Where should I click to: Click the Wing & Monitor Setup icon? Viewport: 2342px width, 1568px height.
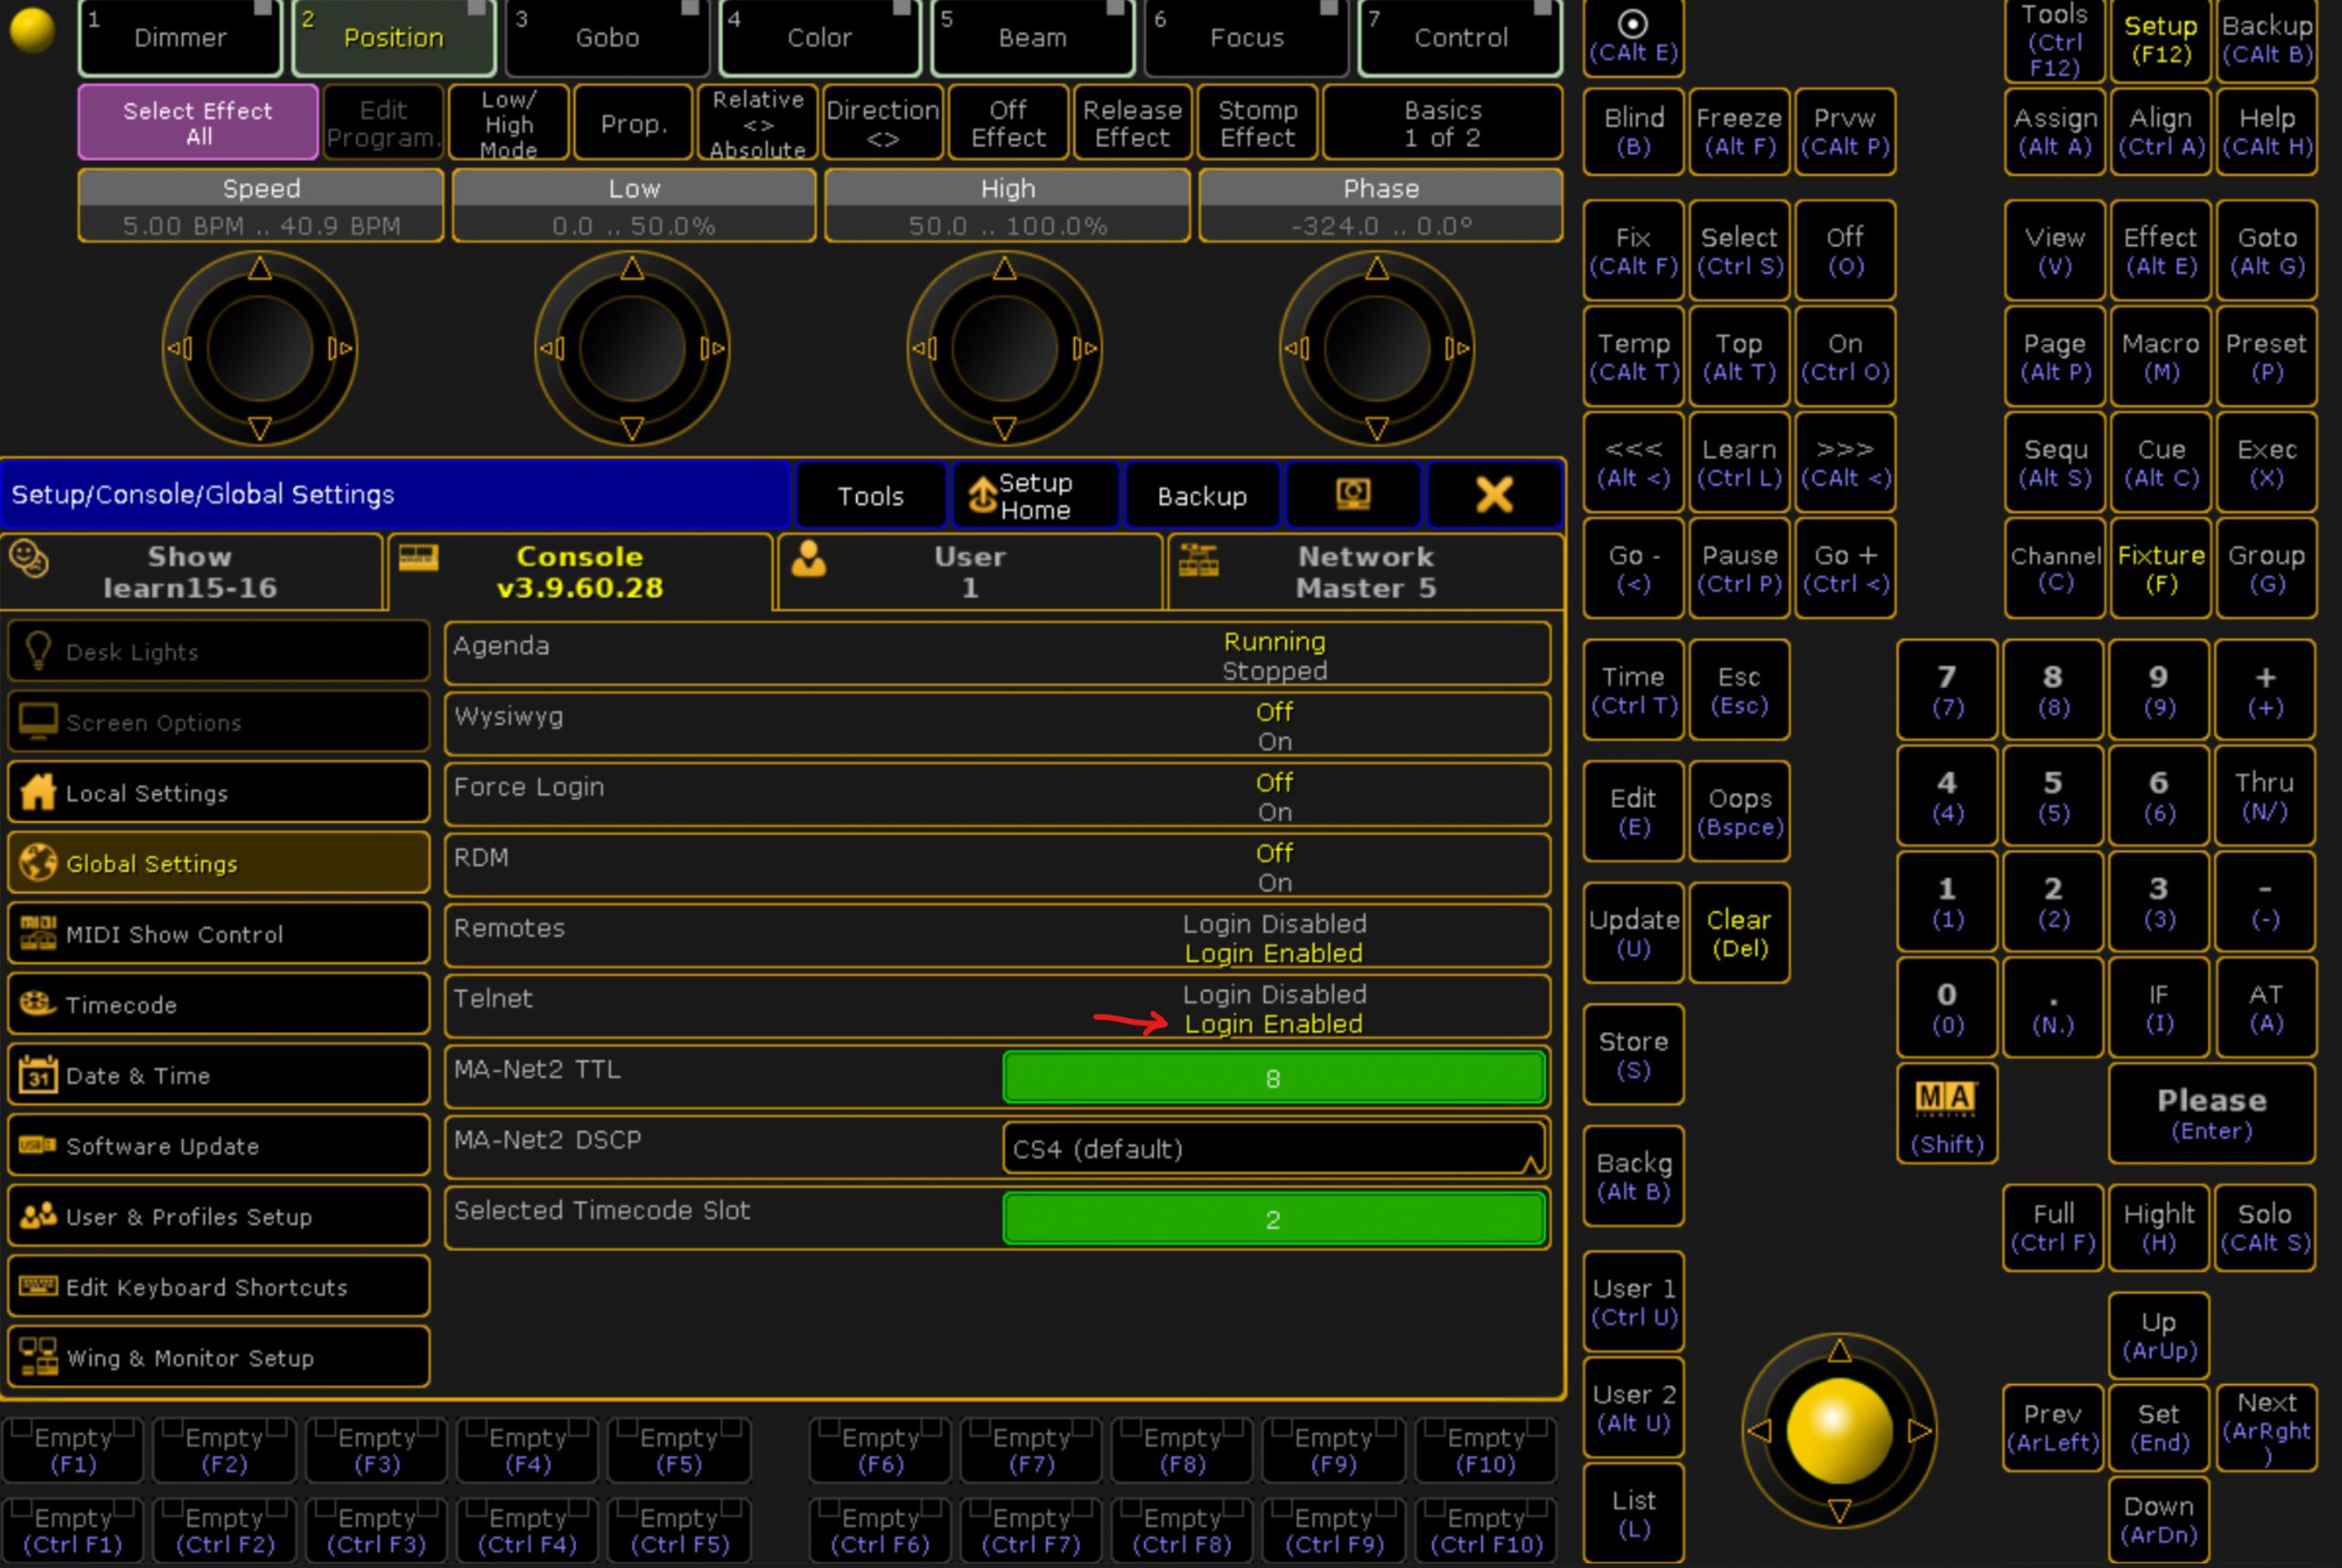[x=38, y=1357]
